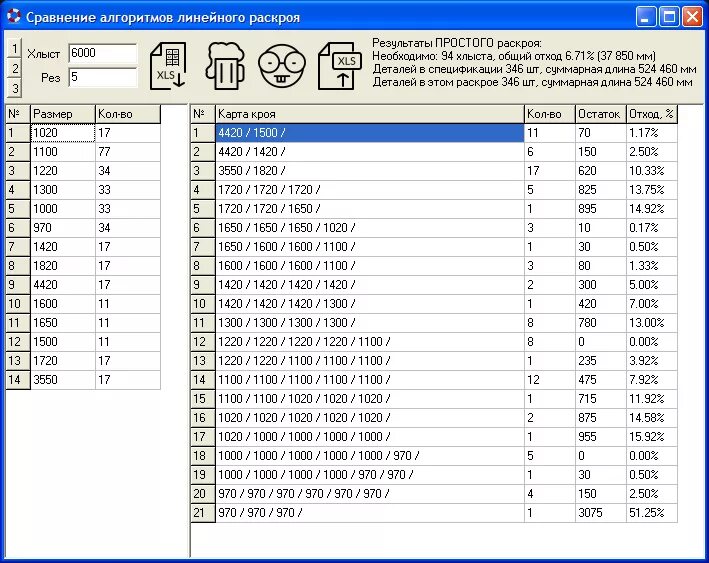Screen dimensions: 709x563
Task: Click the XLS import spreadsheet icon
Action: (168, 66)
